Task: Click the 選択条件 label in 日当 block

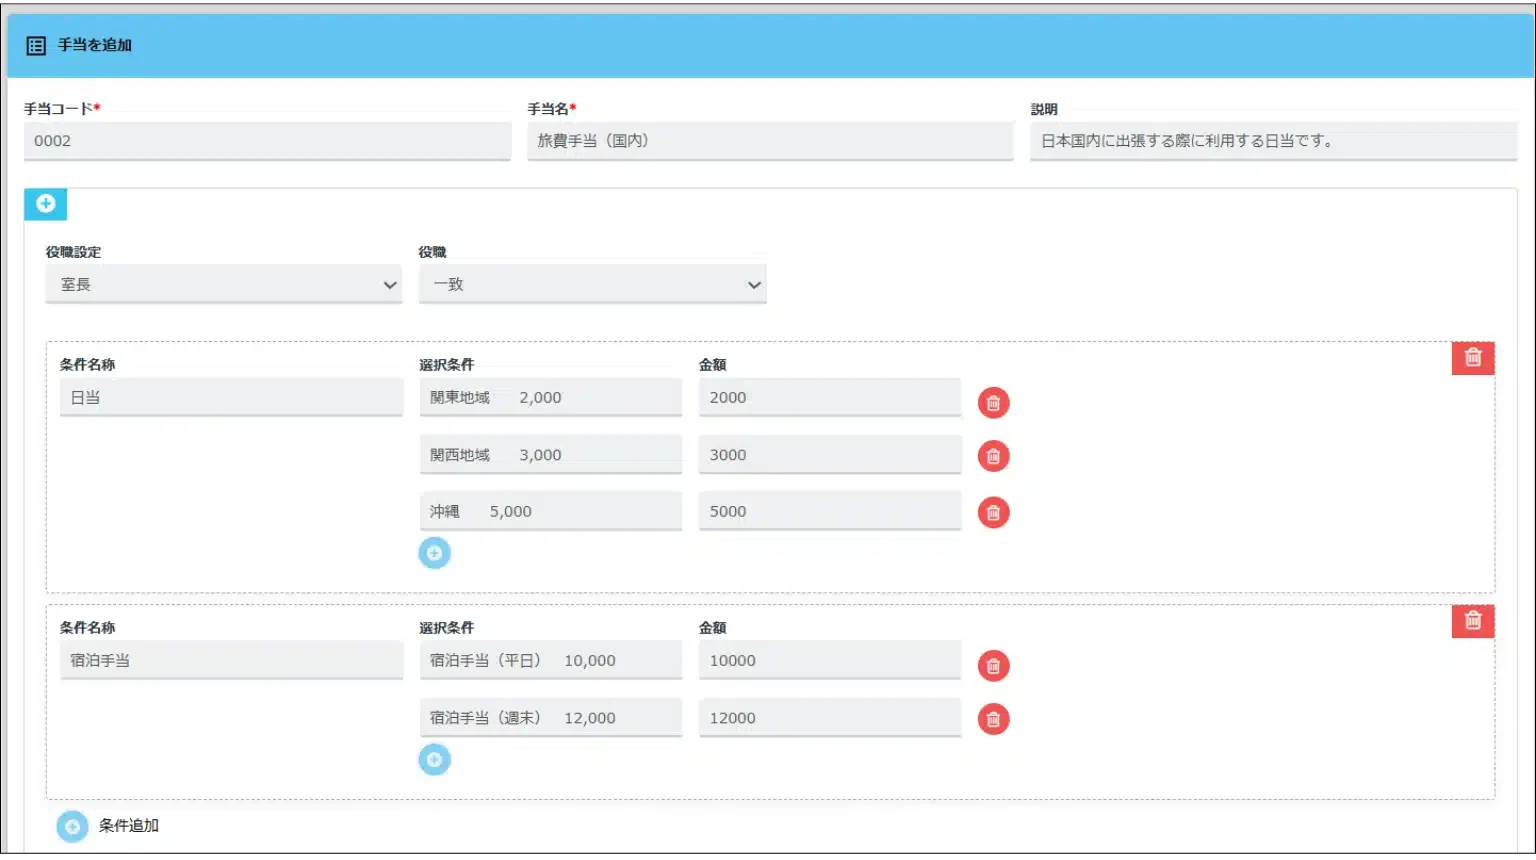Action: 446,365
